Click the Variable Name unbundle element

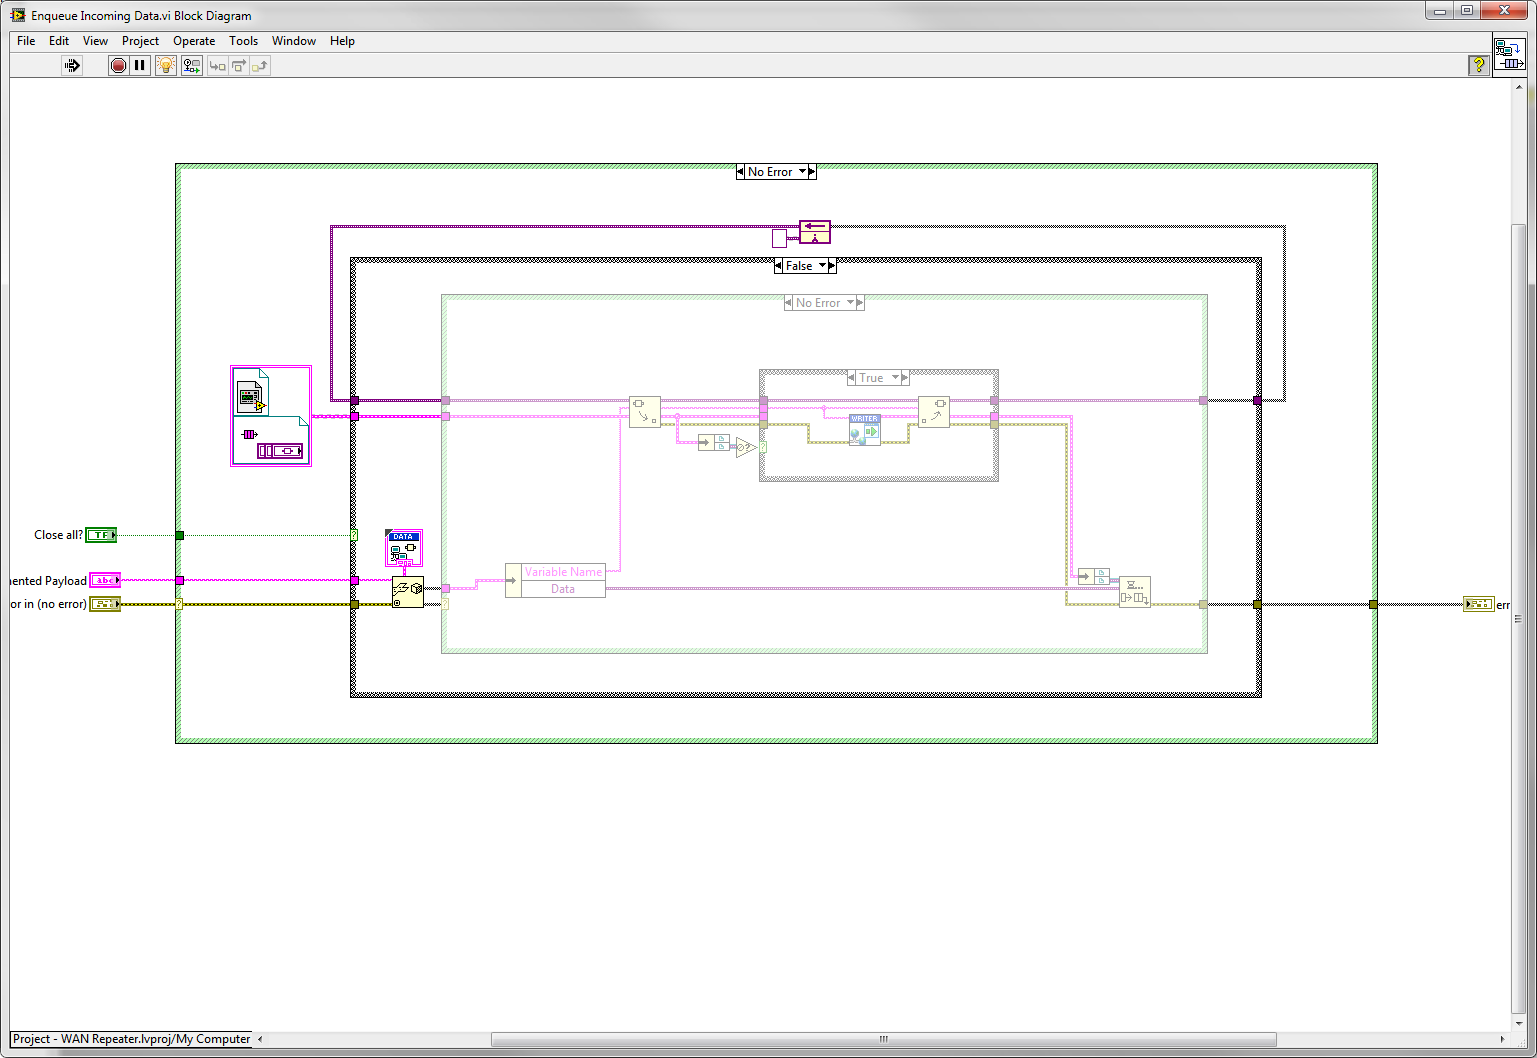(x=563, y=572)
